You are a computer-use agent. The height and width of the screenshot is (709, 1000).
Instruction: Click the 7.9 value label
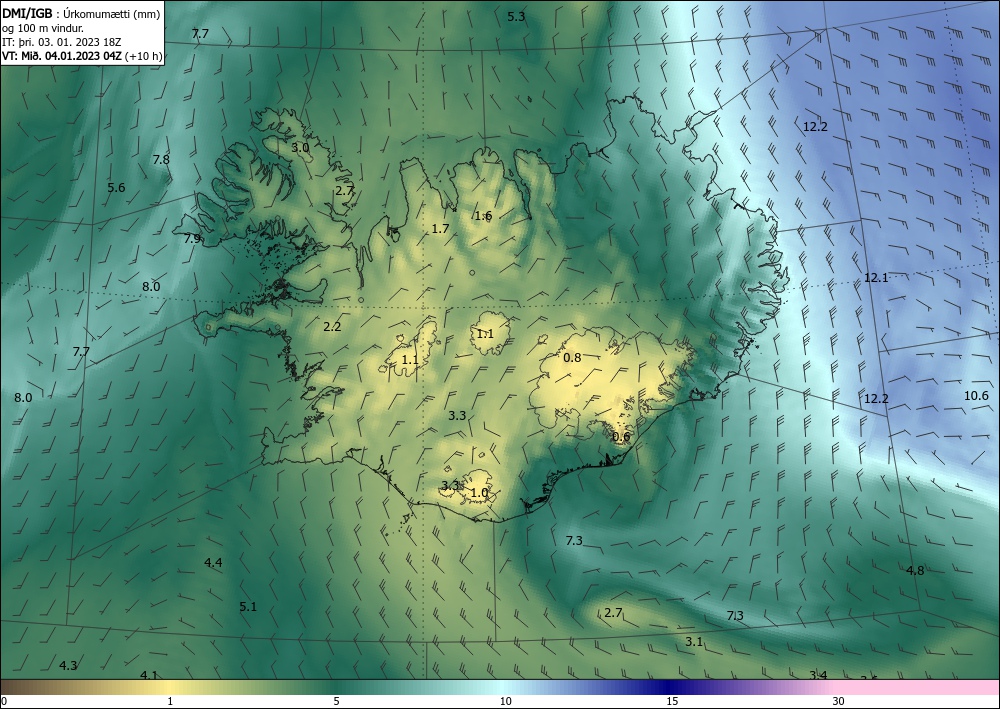[192, 238]
